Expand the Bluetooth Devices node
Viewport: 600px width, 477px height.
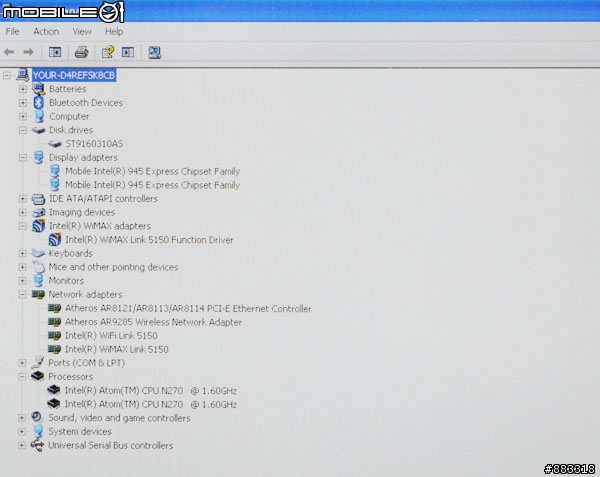click(x=23, y=103)
